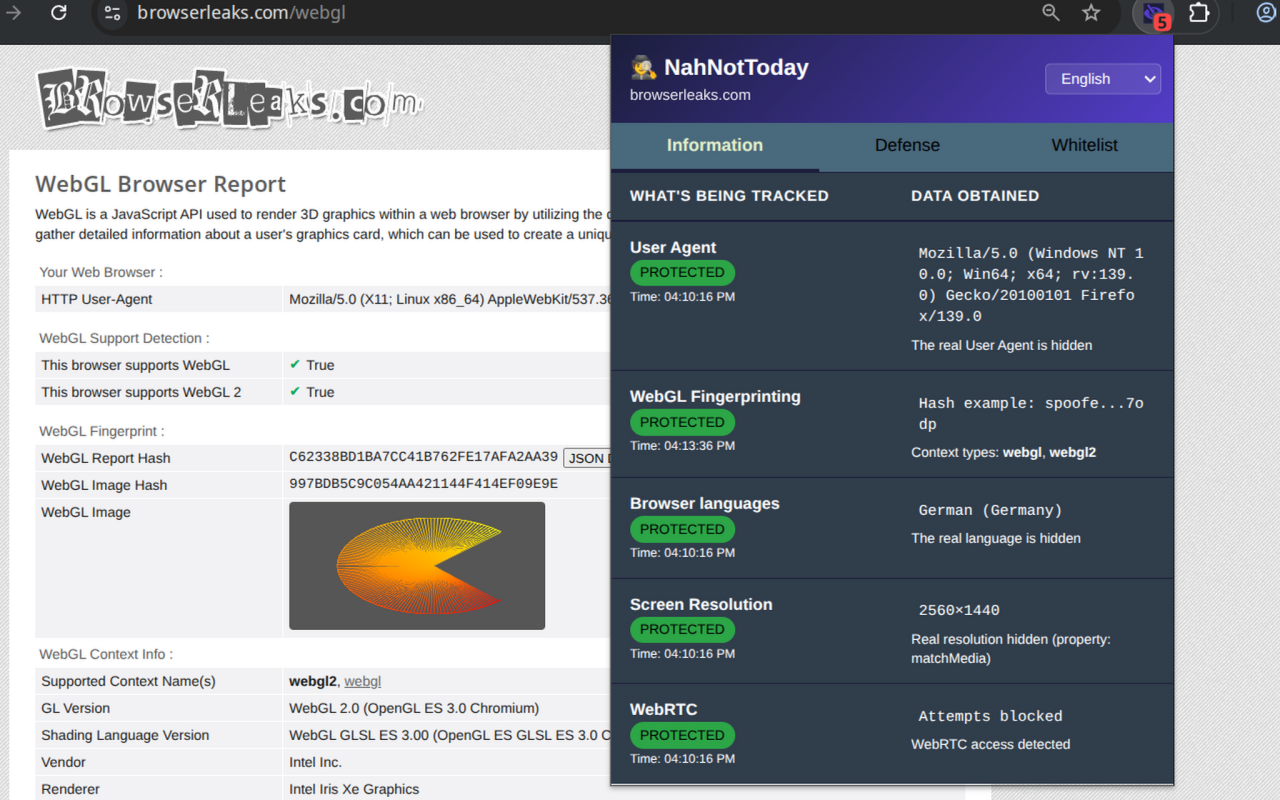Click "This browser supports WebGL 2" label
1280x800 pixels.
141,392
